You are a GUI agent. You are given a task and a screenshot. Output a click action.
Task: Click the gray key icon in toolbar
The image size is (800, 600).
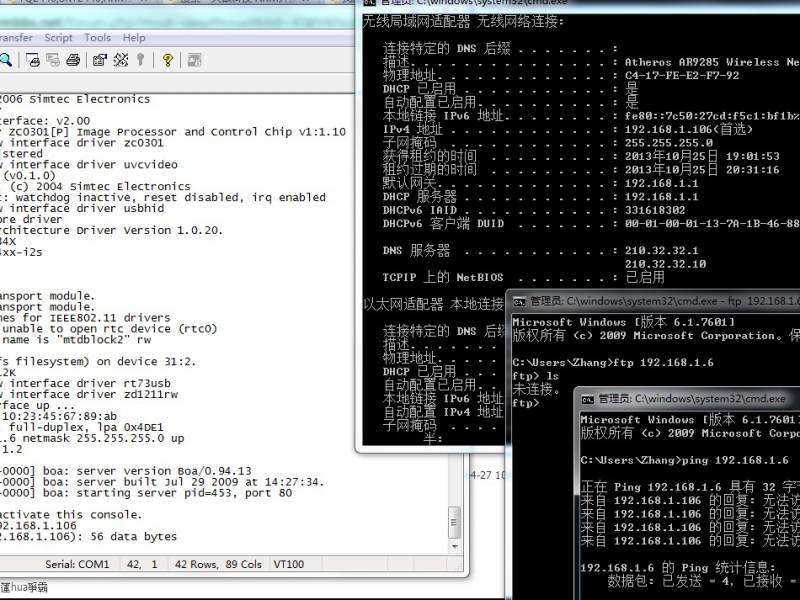(x=141, y=60)
